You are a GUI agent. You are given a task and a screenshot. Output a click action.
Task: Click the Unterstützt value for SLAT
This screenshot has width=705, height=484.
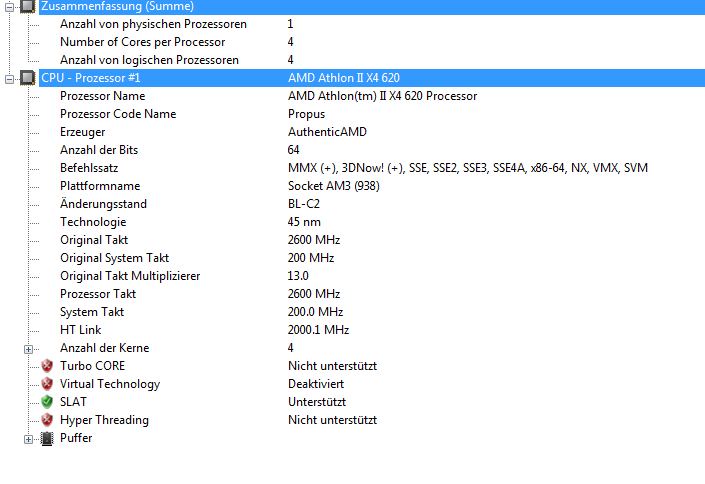317,402
